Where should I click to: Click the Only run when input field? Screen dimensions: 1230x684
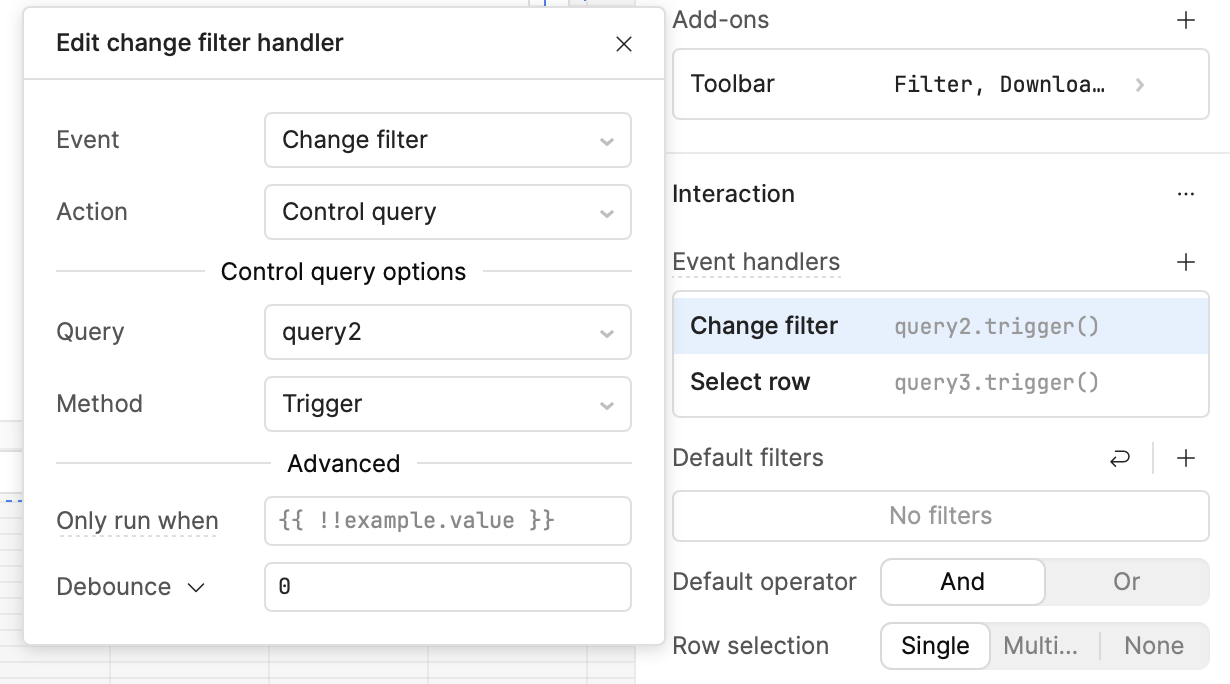pyautogui.click(x=447, y=521)
